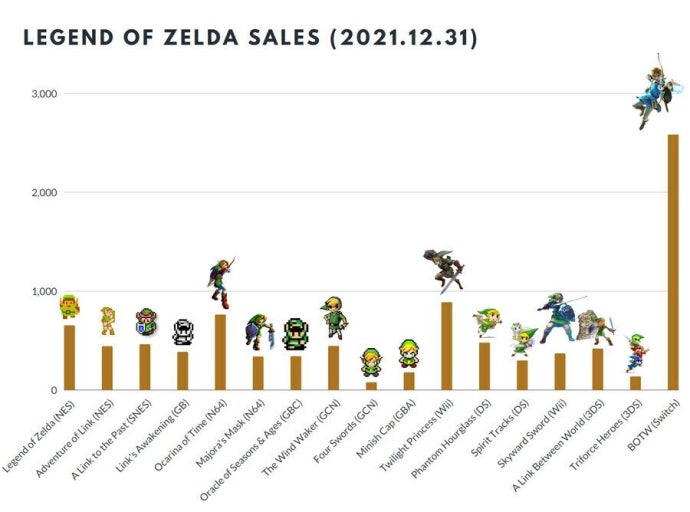
Task: Click the Legend of Zelda (NES) bar
Action: 69,357
